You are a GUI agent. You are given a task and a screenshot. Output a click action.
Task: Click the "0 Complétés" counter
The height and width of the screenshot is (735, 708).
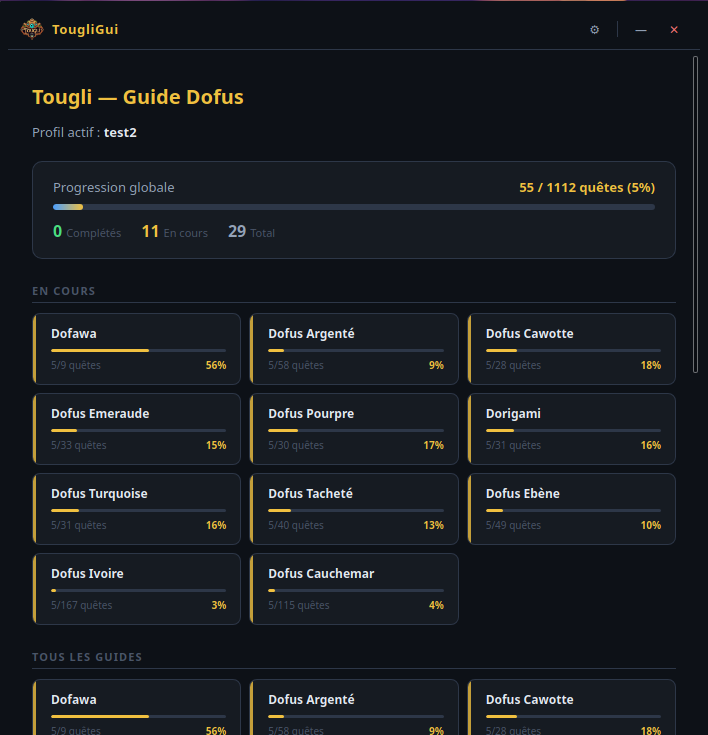point(87,232)
